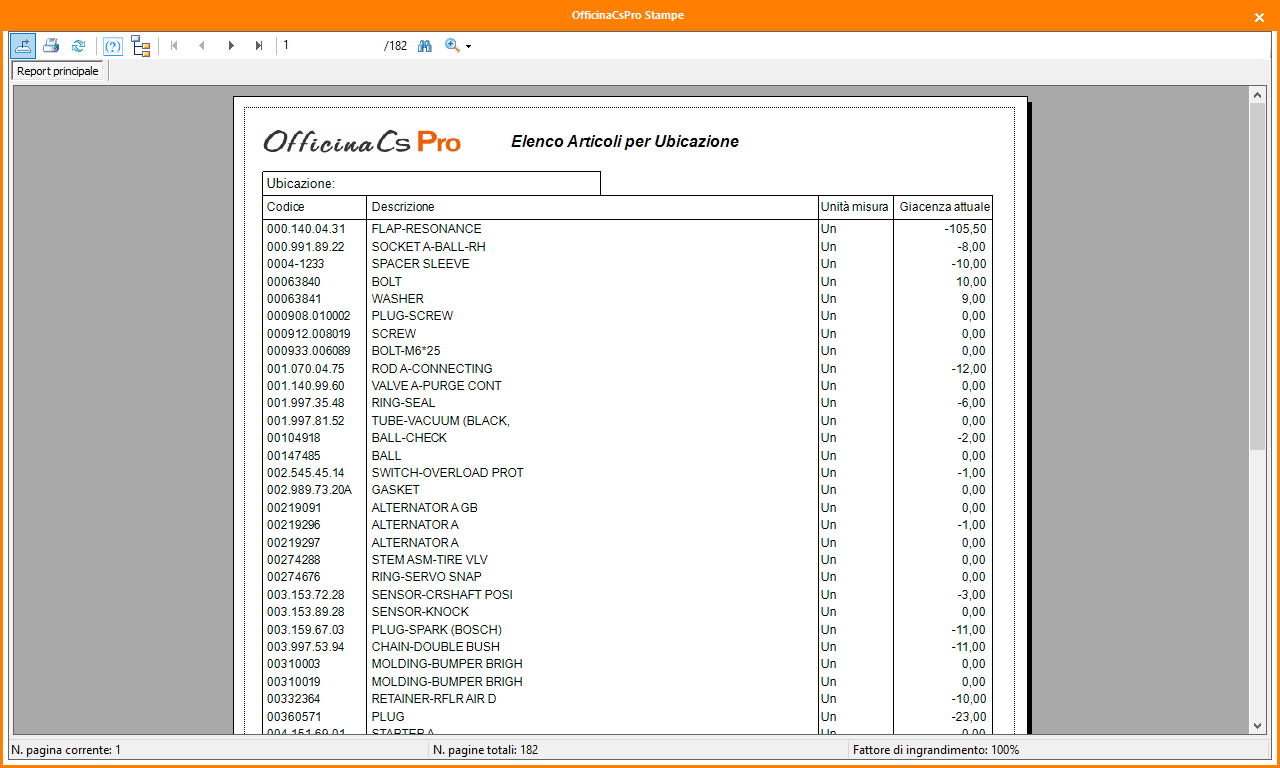Click N. pagina corrente status entry

[66, 750]
